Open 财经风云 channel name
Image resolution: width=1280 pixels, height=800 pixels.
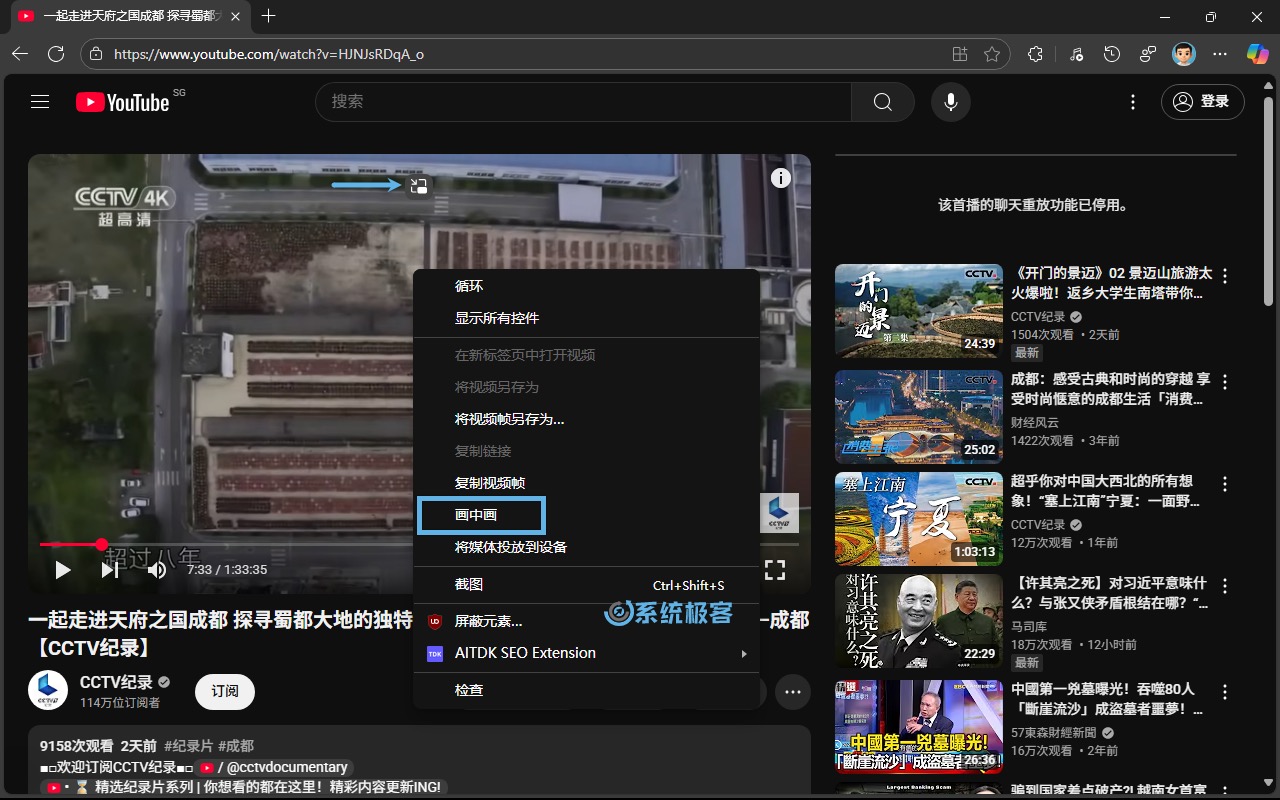1035,422
